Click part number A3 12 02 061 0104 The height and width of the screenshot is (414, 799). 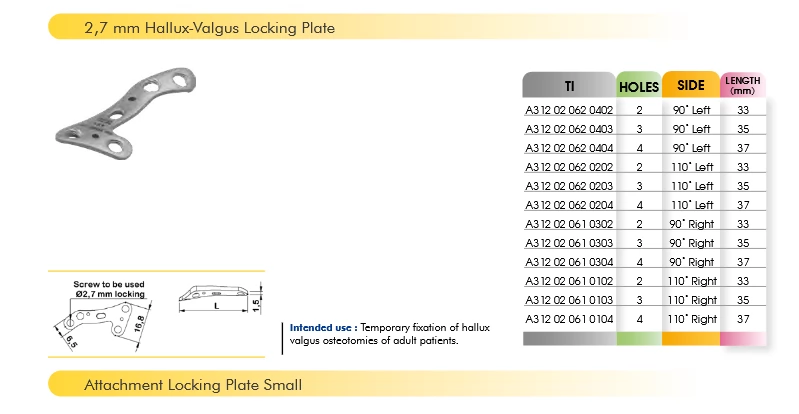click(569, 319)
